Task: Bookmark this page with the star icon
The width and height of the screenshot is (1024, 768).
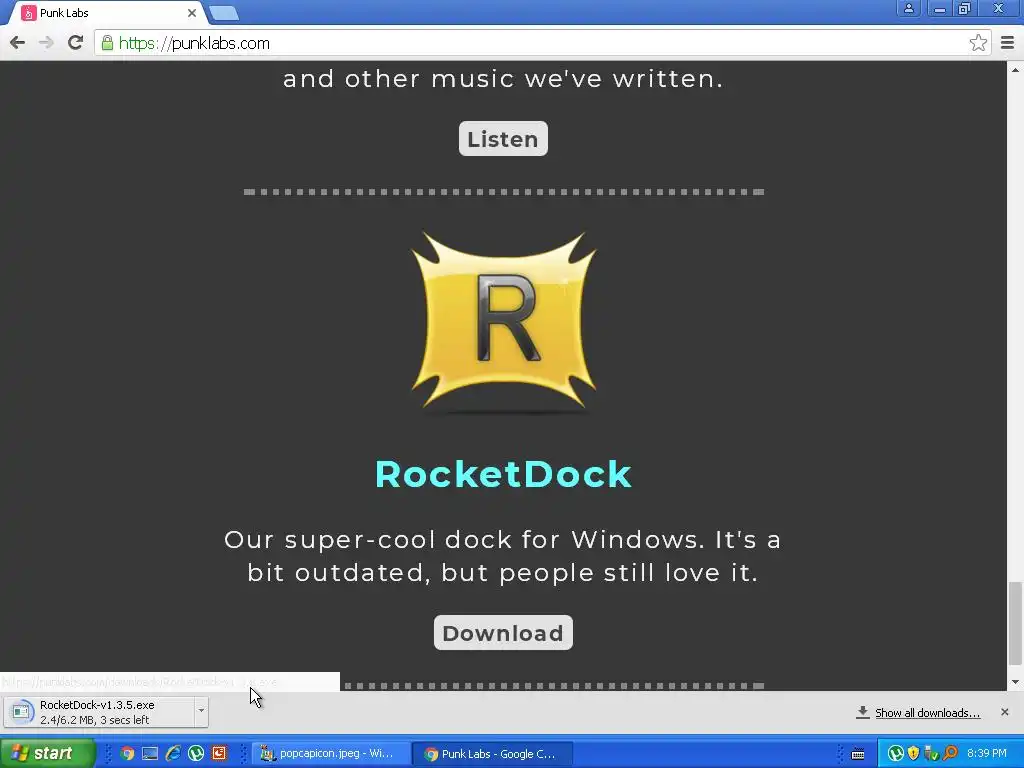Action: point(978,43)
